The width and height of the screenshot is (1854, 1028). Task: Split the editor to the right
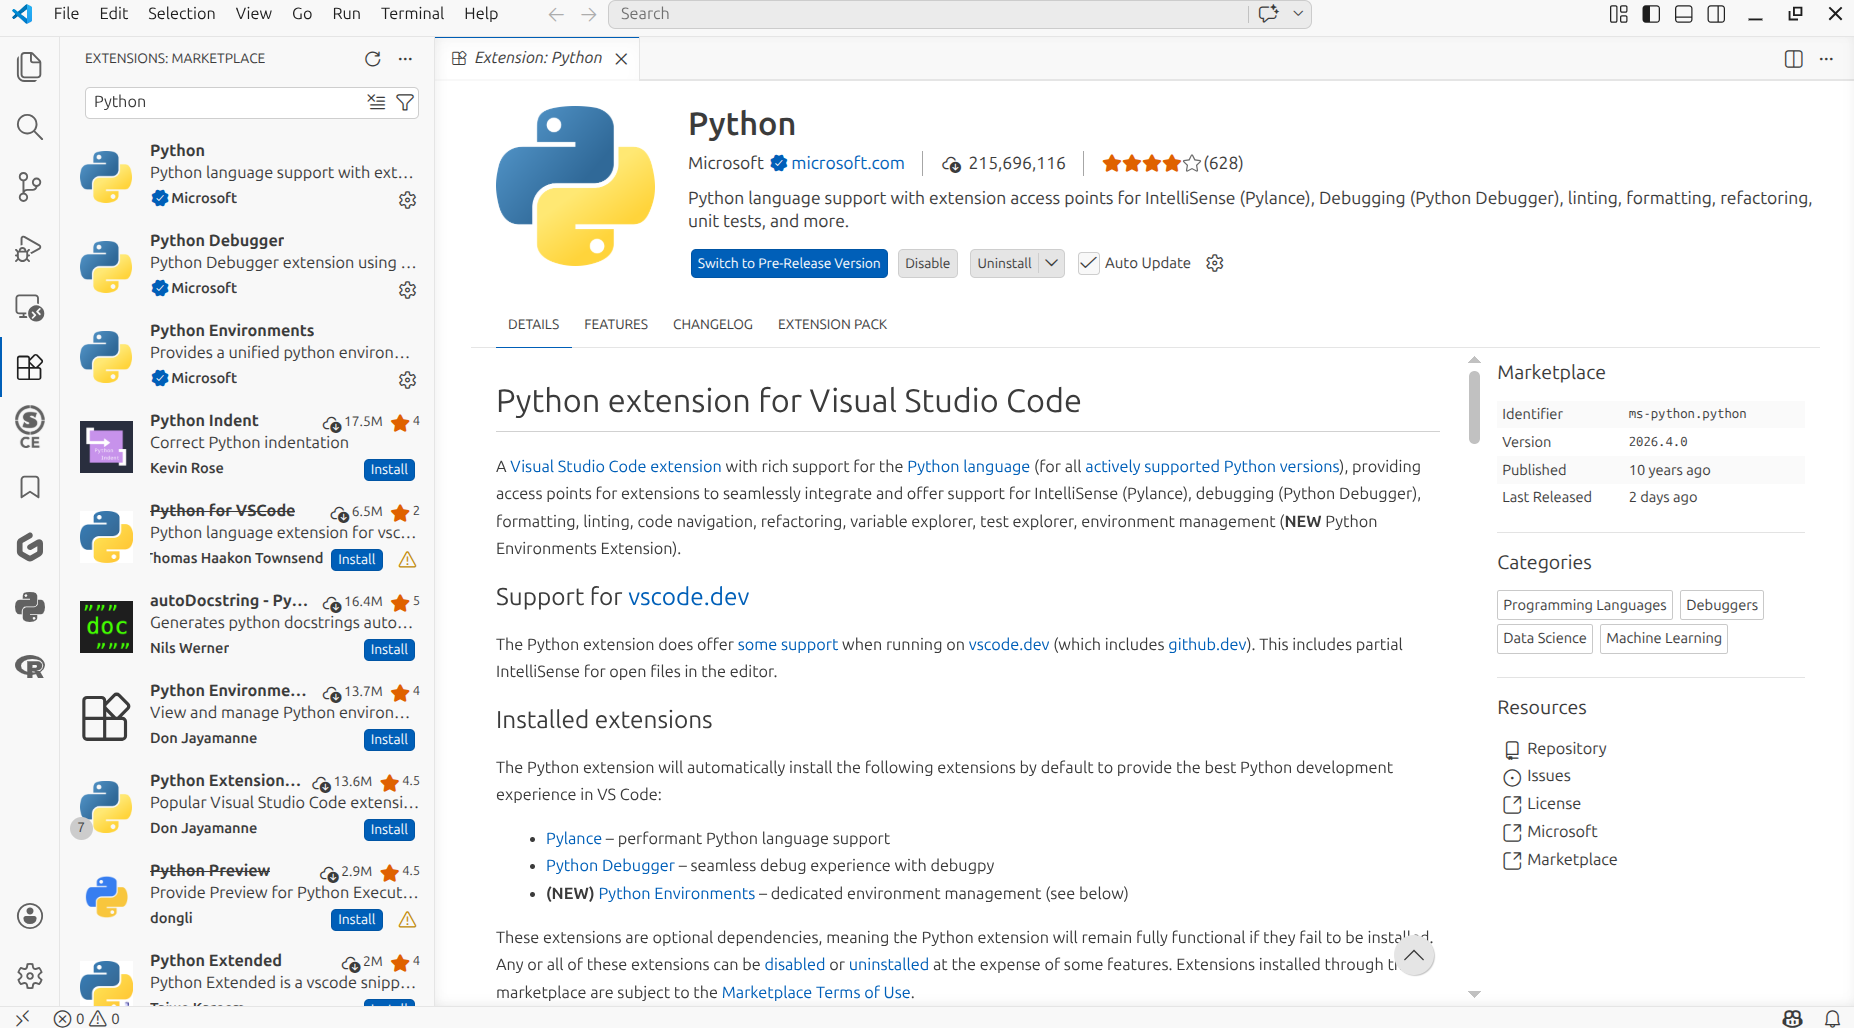click(x=1794, y=59)
